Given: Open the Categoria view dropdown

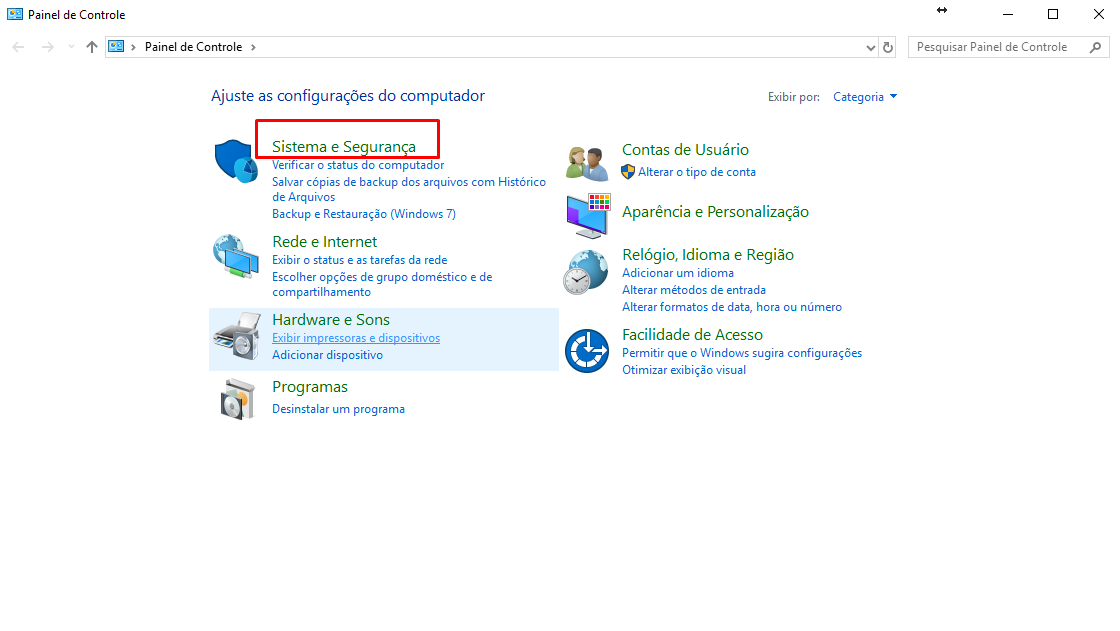Looking at the screenshot, I should click(865, 97).
